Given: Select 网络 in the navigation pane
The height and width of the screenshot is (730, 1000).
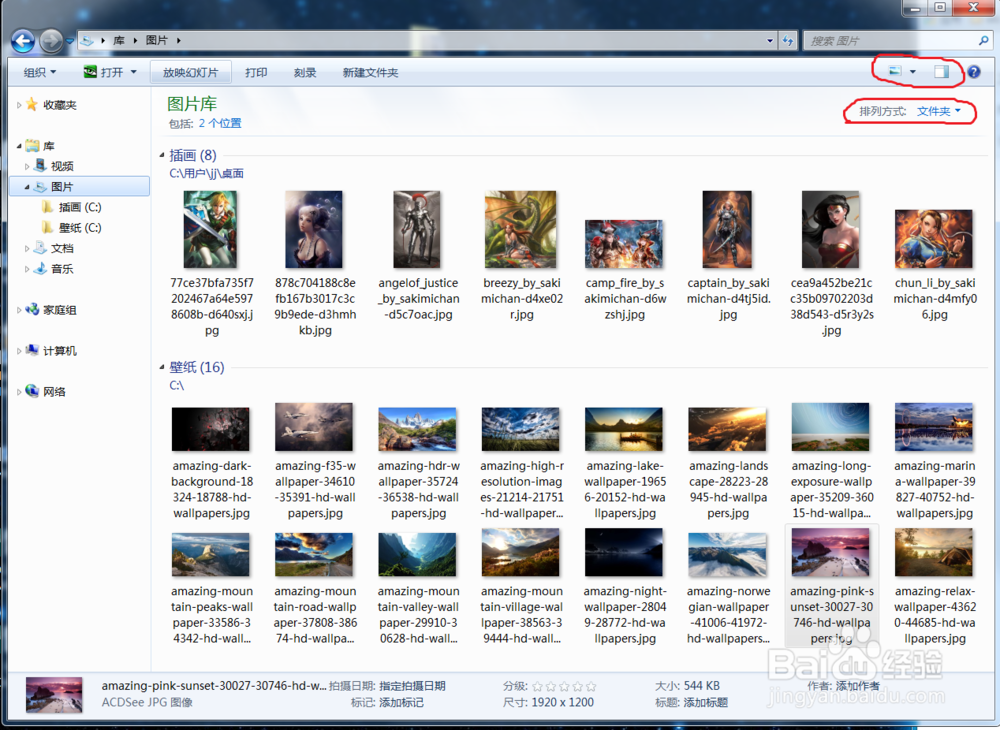Looking at the screenshot, I should coord(54,392).
